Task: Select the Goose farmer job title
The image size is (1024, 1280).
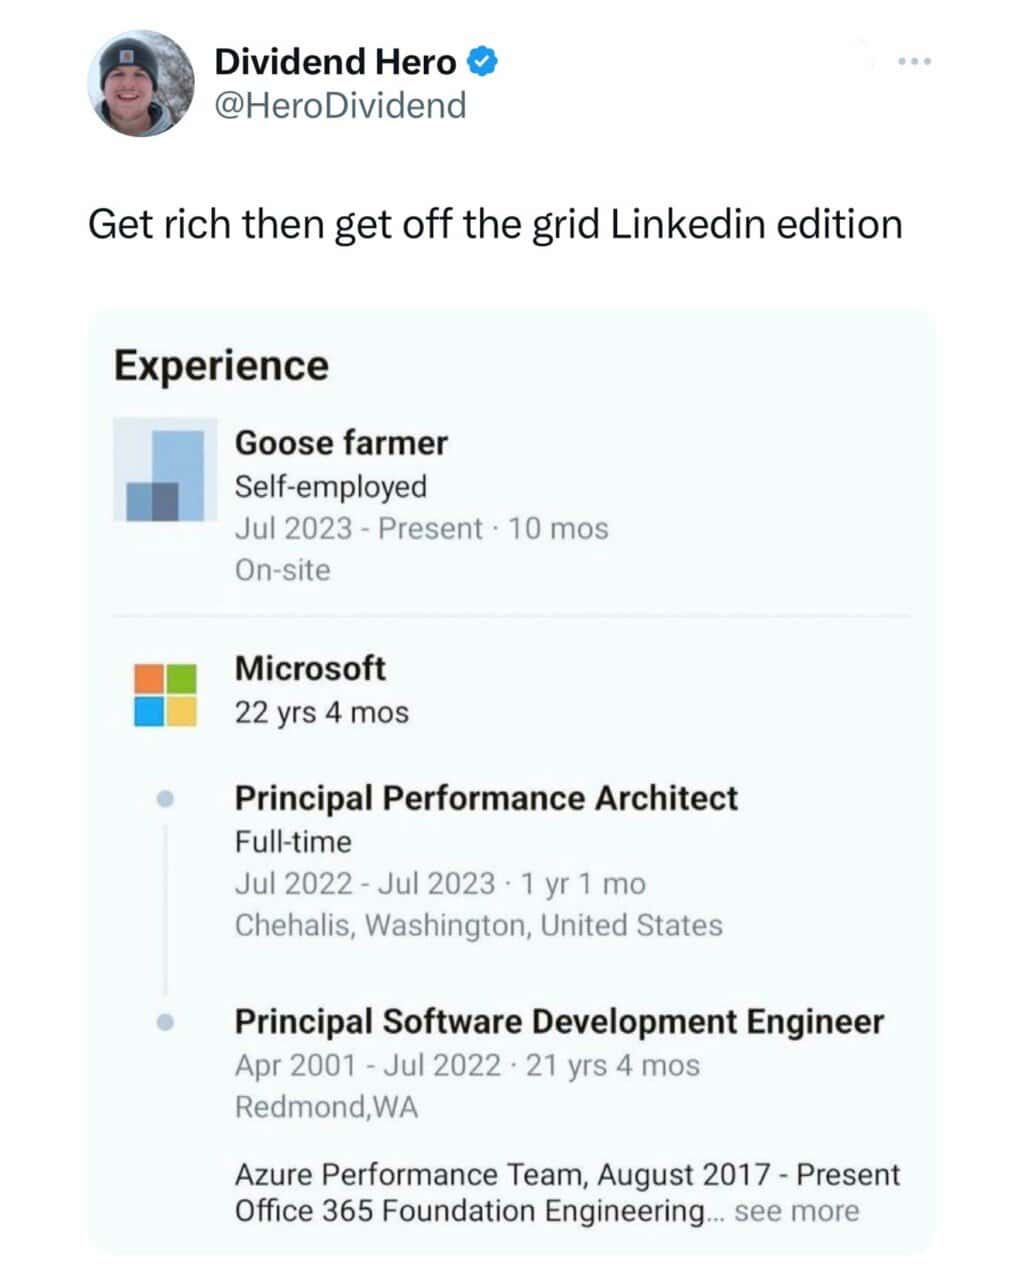Action: (341, 442)
